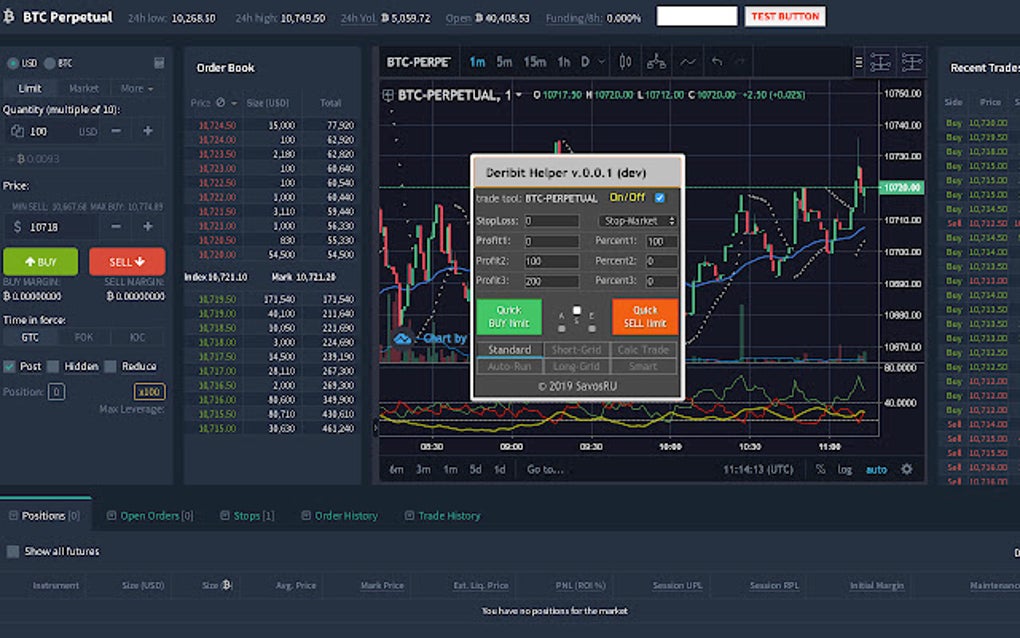
Task: Open the chart settings gear
Action: 906,469
